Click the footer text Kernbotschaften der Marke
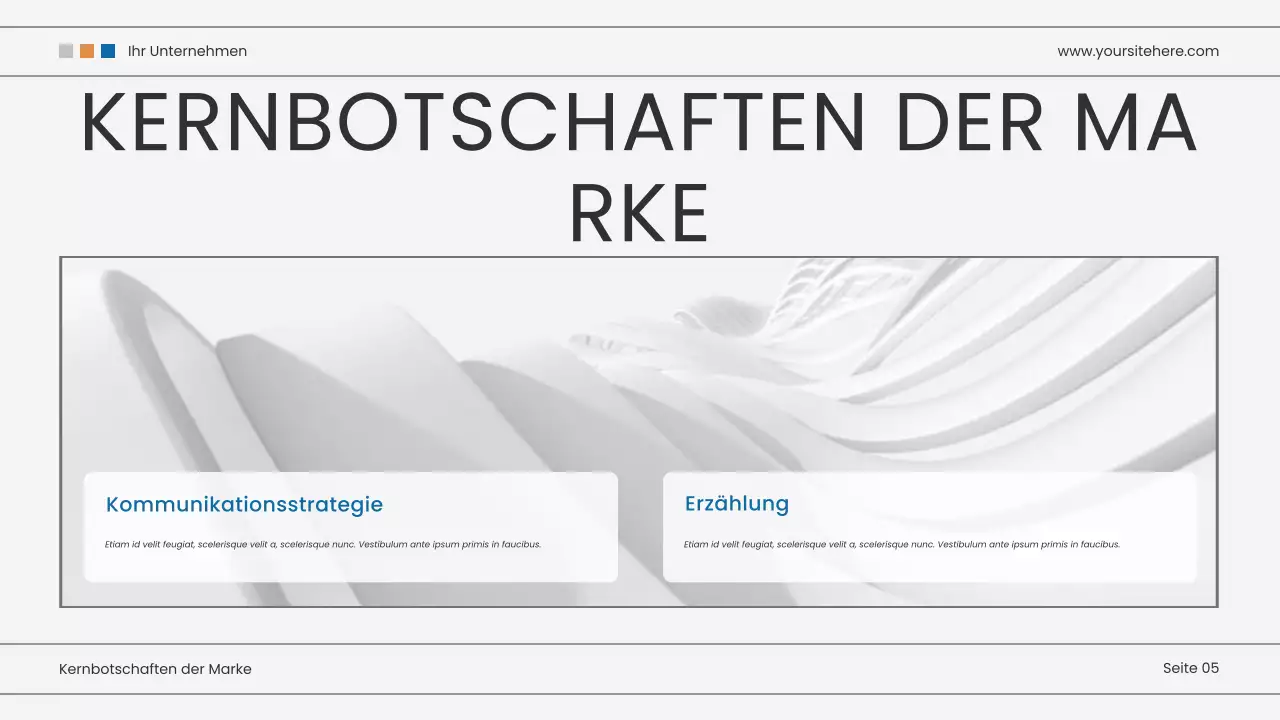Image resolution: width=1280 pixels, height=720 pixels. coord(155,668)
